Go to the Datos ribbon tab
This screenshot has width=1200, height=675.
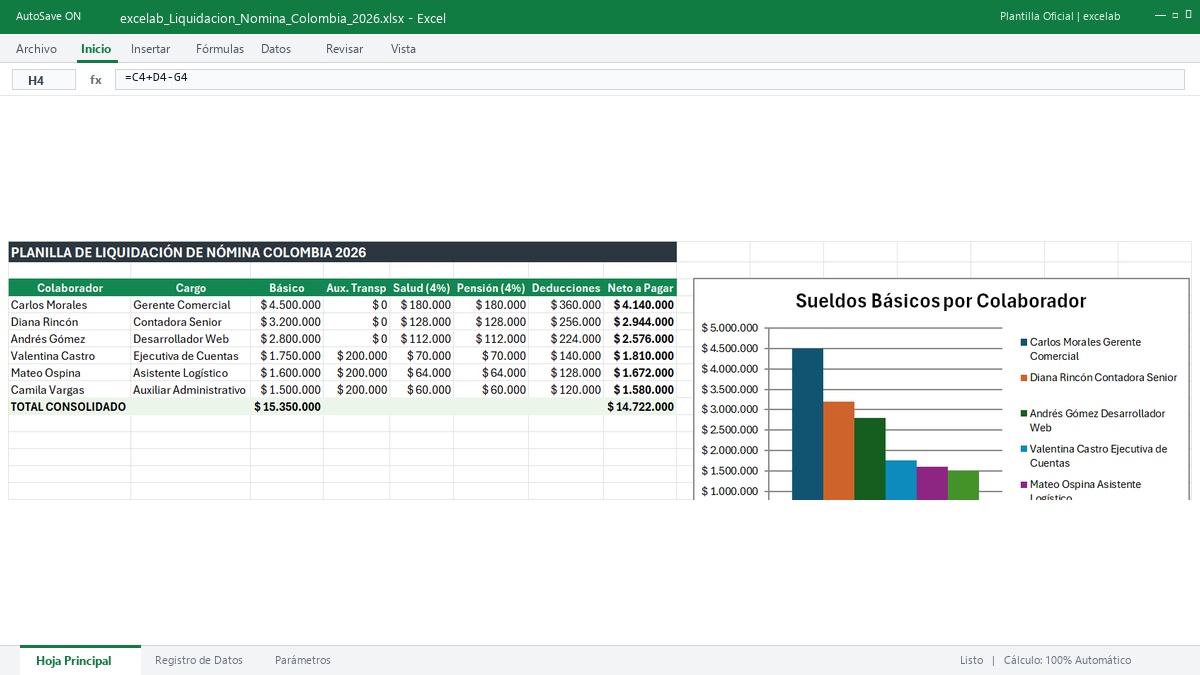tap(276, 49)
